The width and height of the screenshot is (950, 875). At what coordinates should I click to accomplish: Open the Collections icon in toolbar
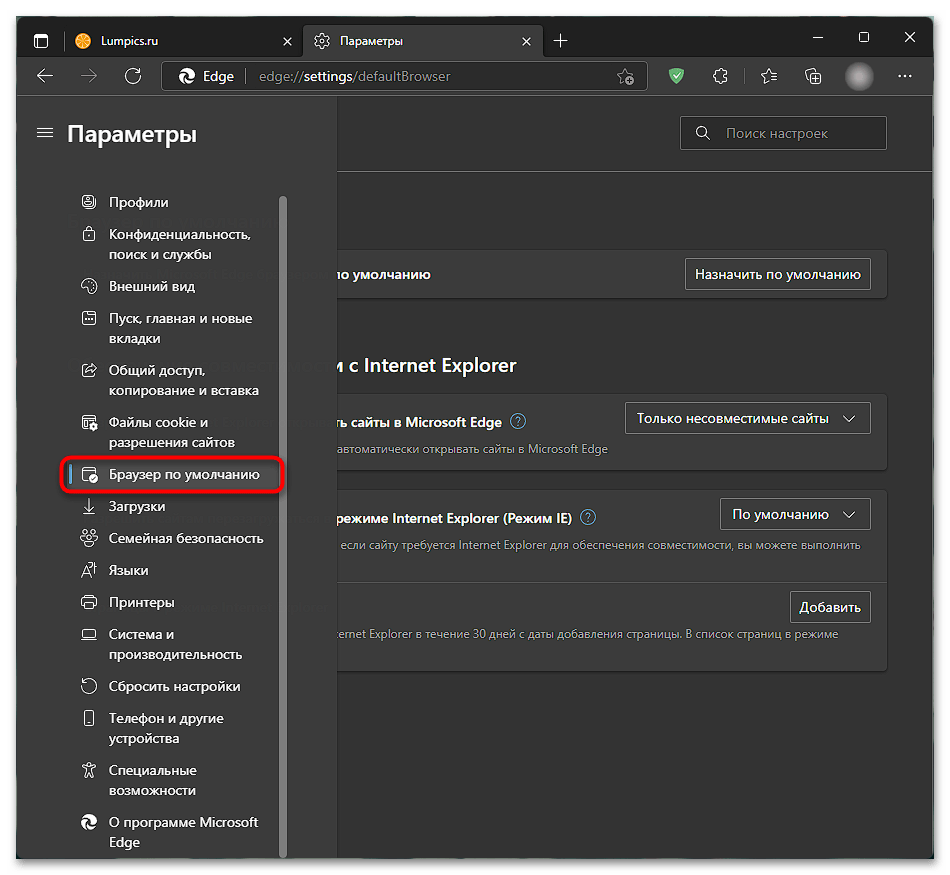point(812,76)
